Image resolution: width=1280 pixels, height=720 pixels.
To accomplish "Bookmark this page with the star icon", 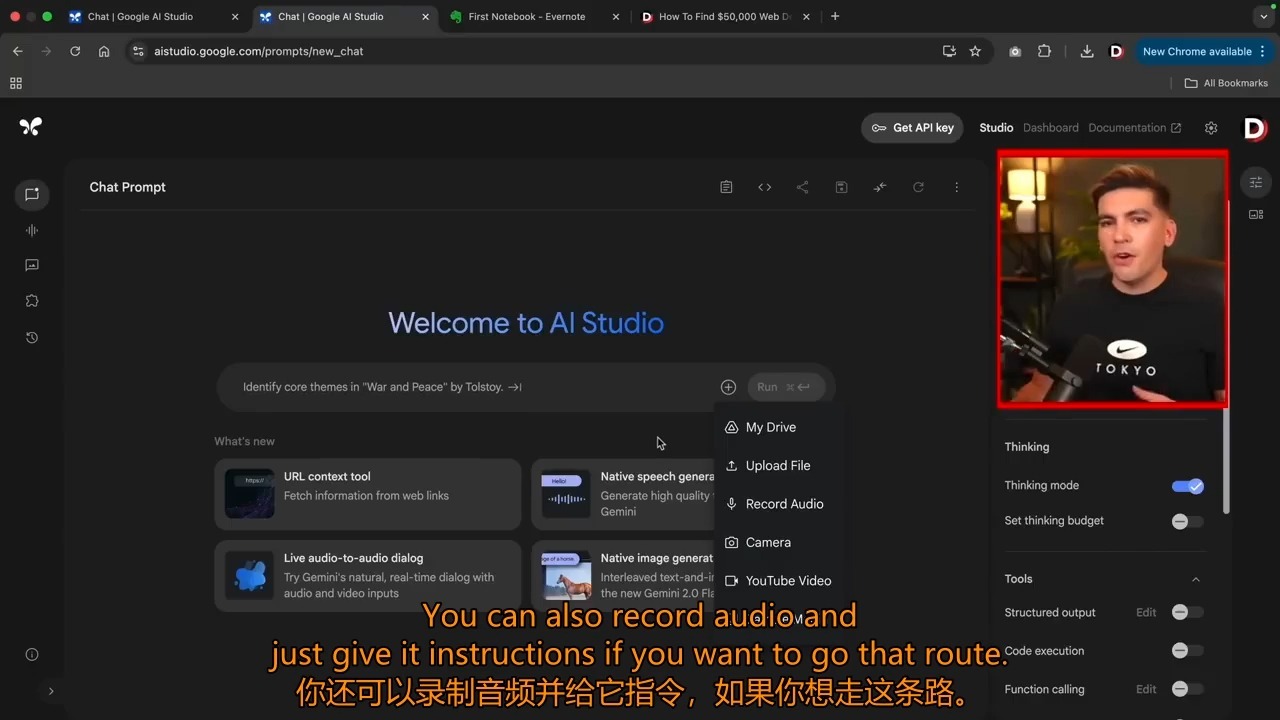I will point(975,51).
